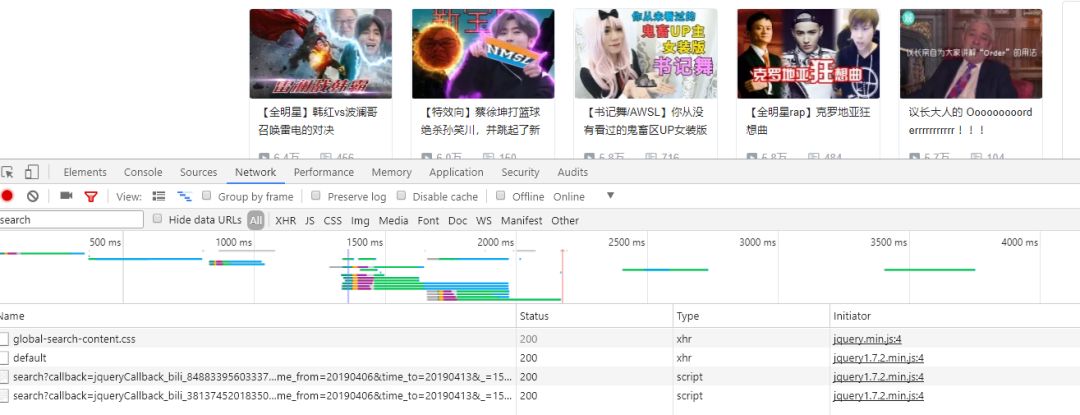Screen dimensions: 1080x415
Task: Filter requests by Manifest
Action: tap(521, 220)
